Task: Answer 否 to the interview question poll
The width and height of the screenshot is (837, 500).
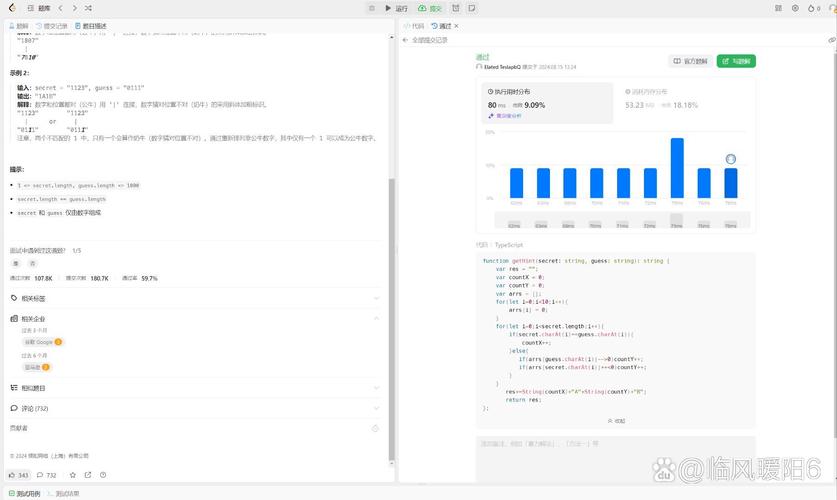Action: (x=32, y=264)
